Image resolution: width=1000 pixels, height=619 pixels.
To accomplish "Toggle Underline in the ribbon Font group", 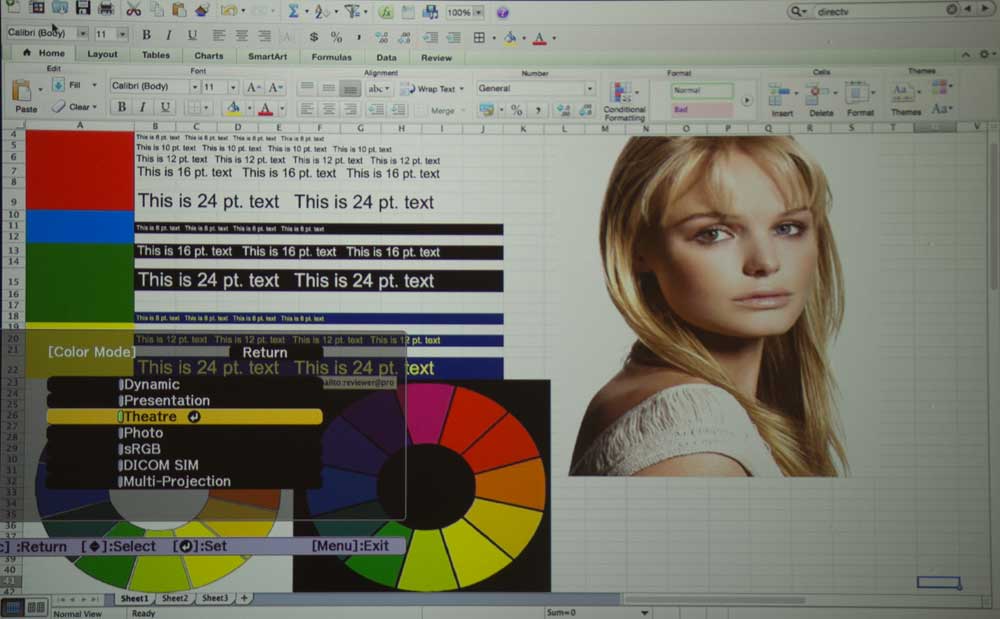I will coord(165,107).
